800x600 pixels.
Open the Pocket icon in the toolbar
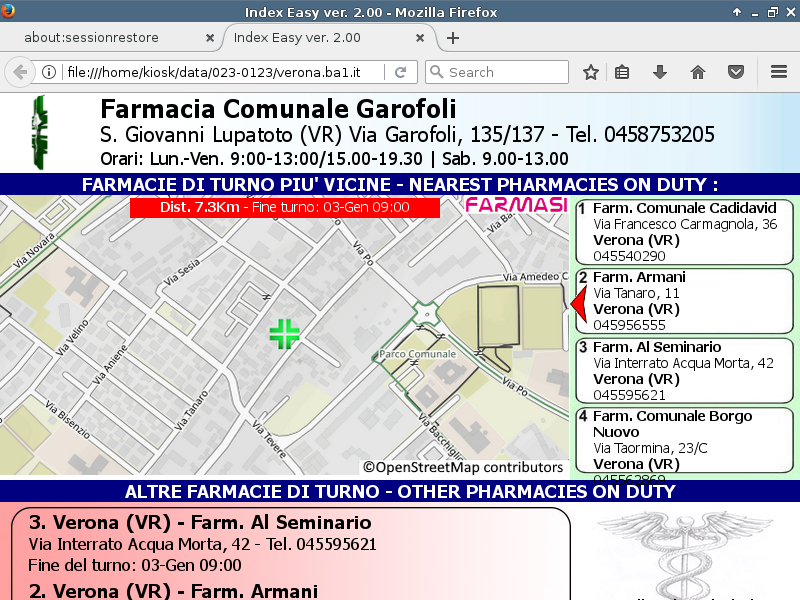[x=735, y=72]
